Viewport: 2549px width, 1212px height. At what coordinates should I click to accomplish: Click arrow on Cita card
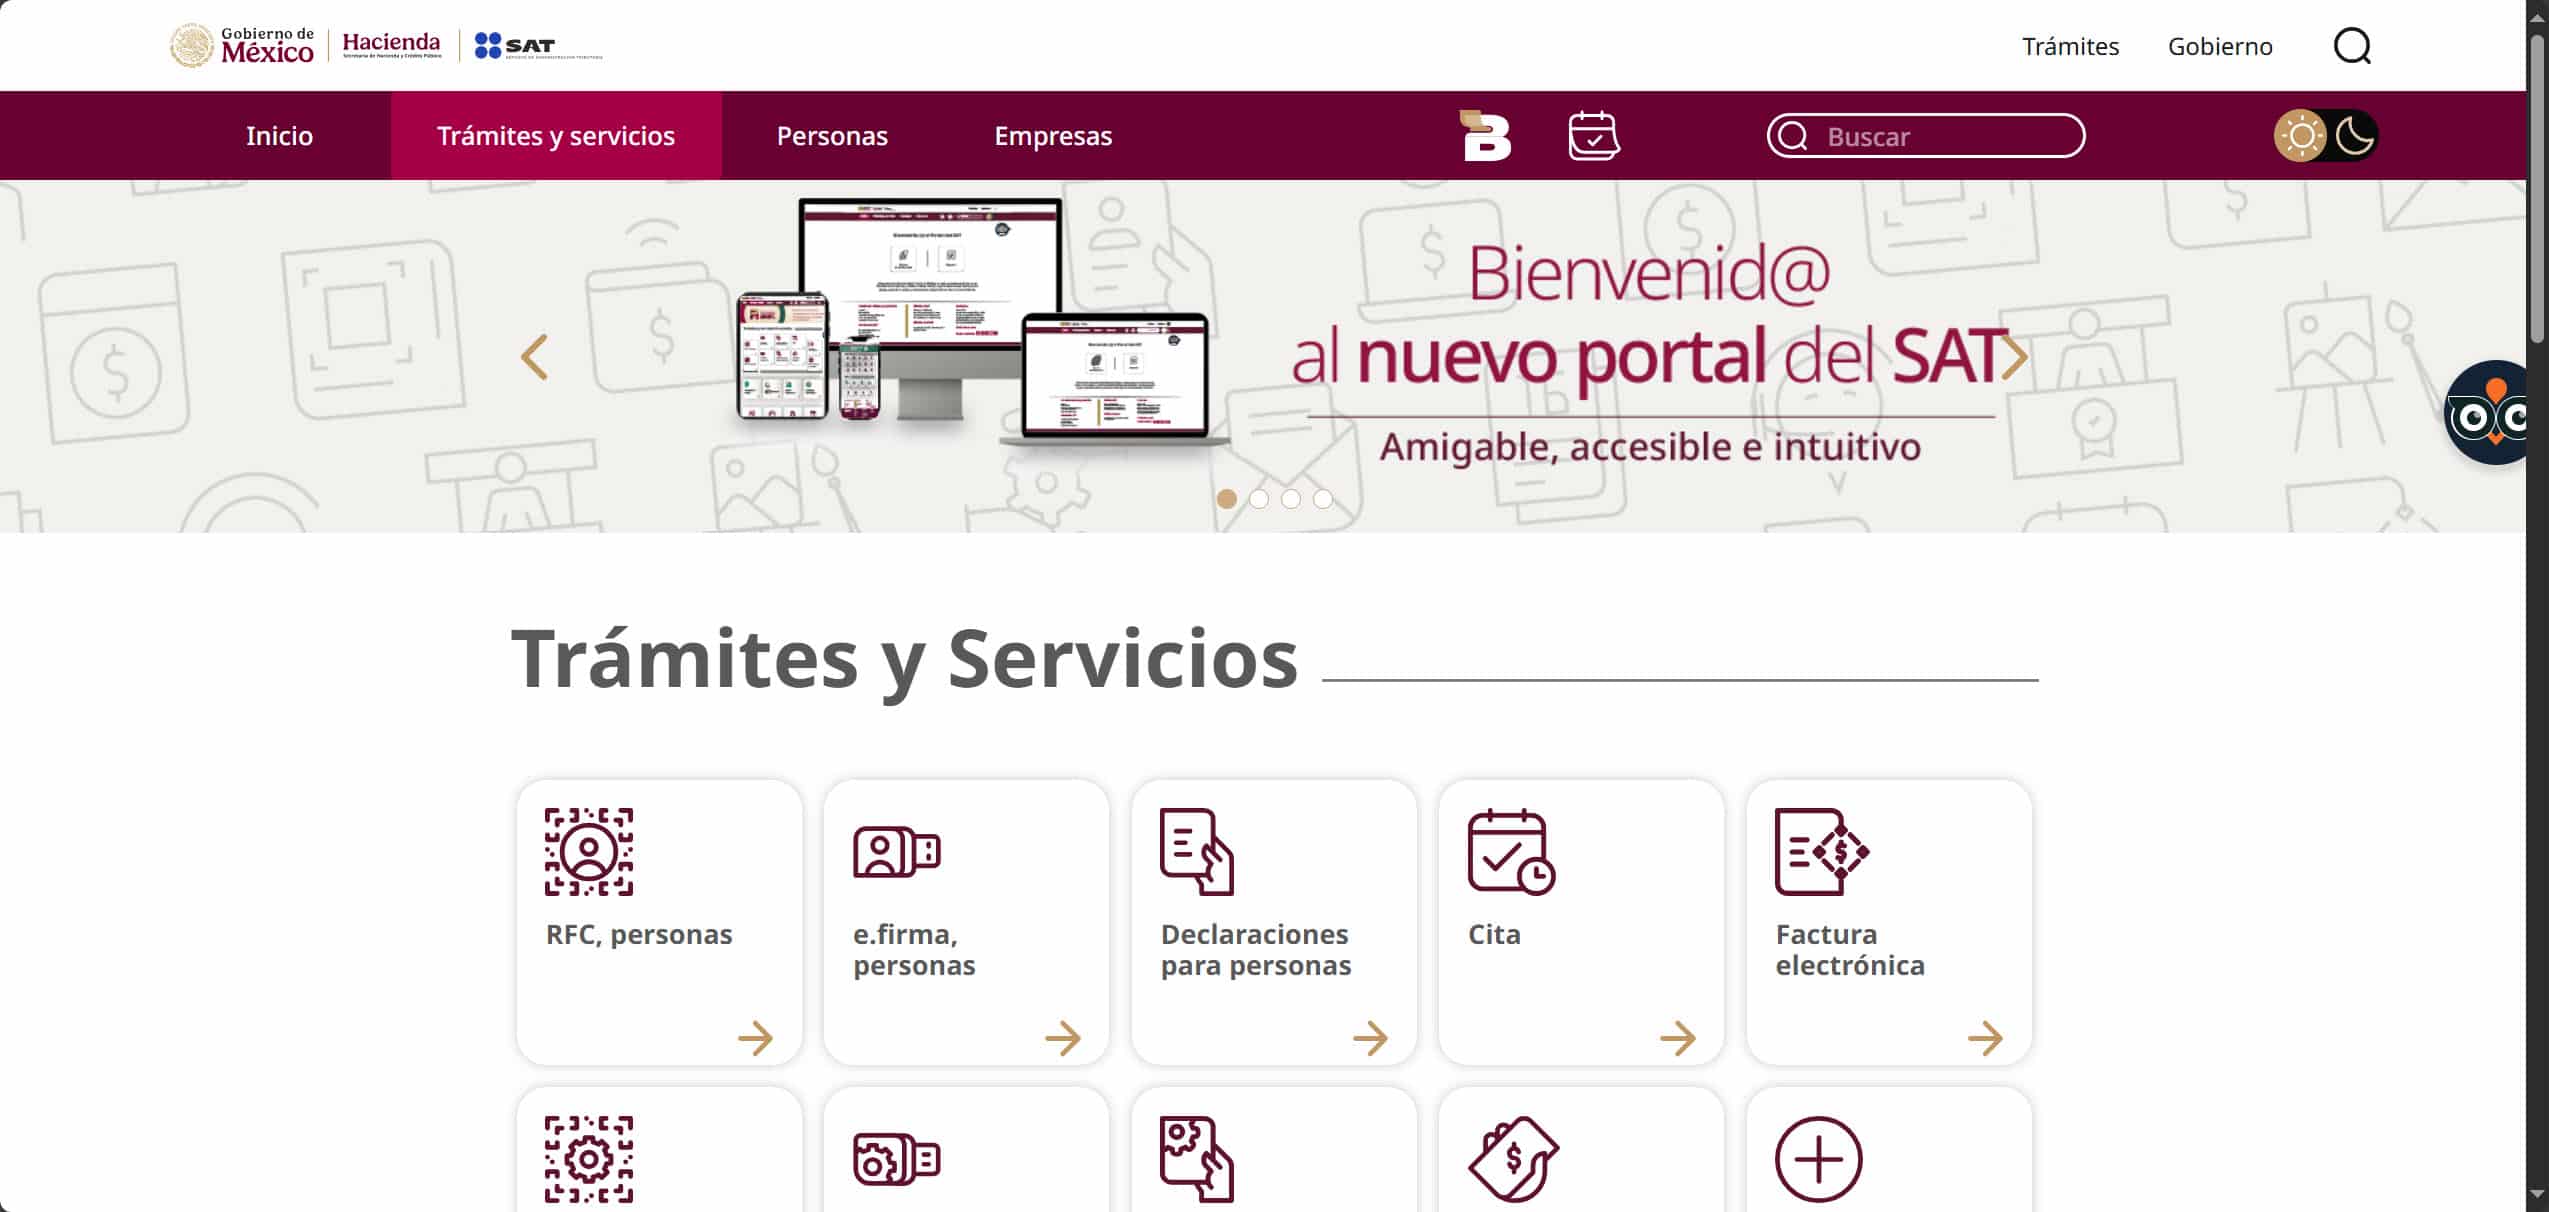click(x=1677, y=1038)
